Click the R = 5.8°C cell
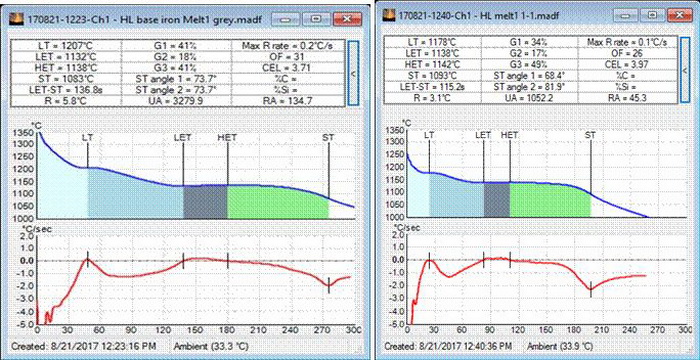The image size is (700, 360). click(x=66, y=101)
